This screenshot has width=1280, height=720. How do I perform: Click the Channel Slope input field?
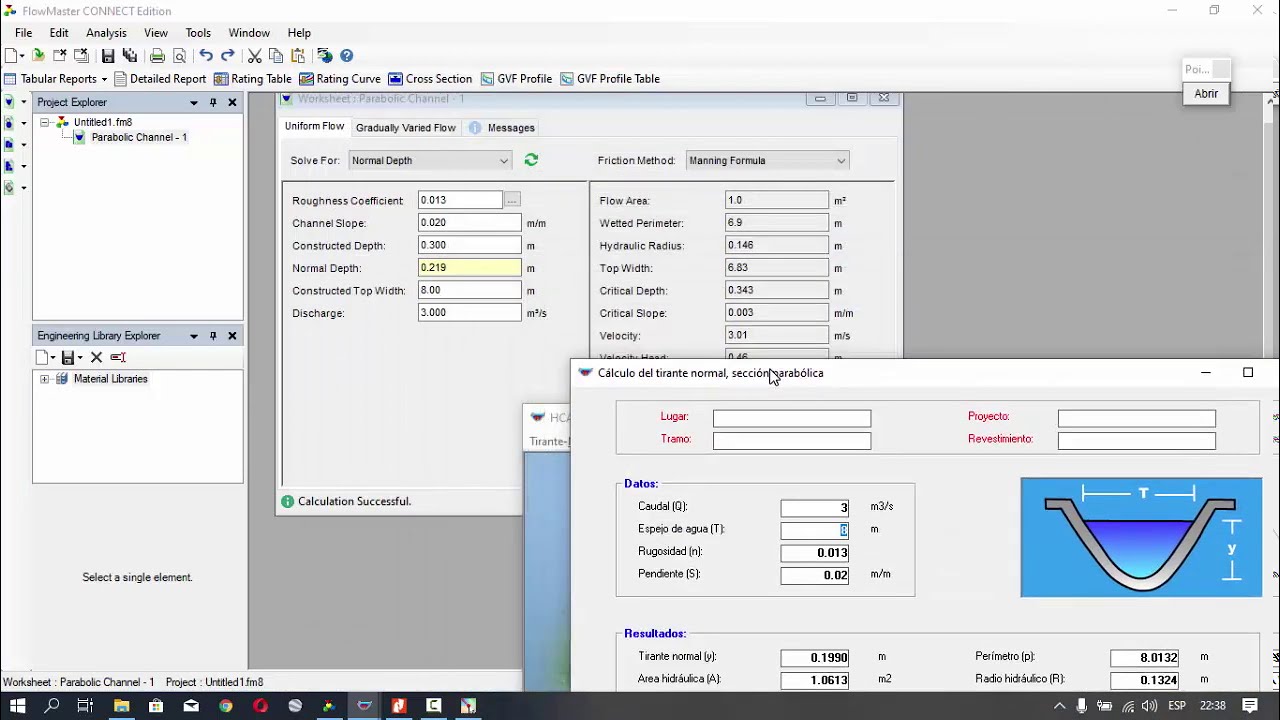pyautogui.click(x=469, y=223)
